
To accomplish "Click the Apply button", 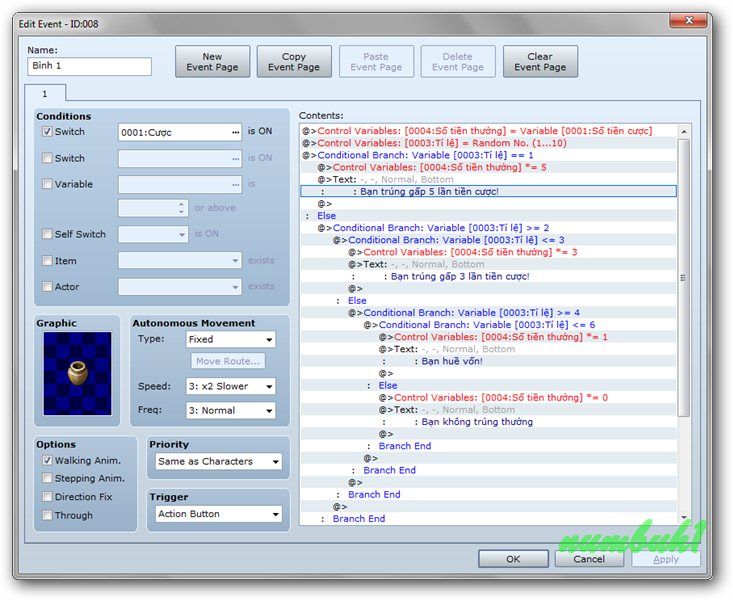I will coord(666,559).
